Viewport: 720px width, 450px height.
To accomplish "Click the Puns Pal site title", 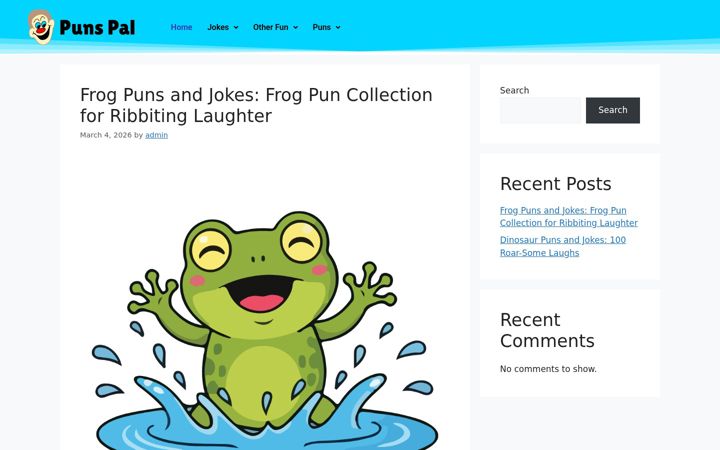I will (97, 28).
